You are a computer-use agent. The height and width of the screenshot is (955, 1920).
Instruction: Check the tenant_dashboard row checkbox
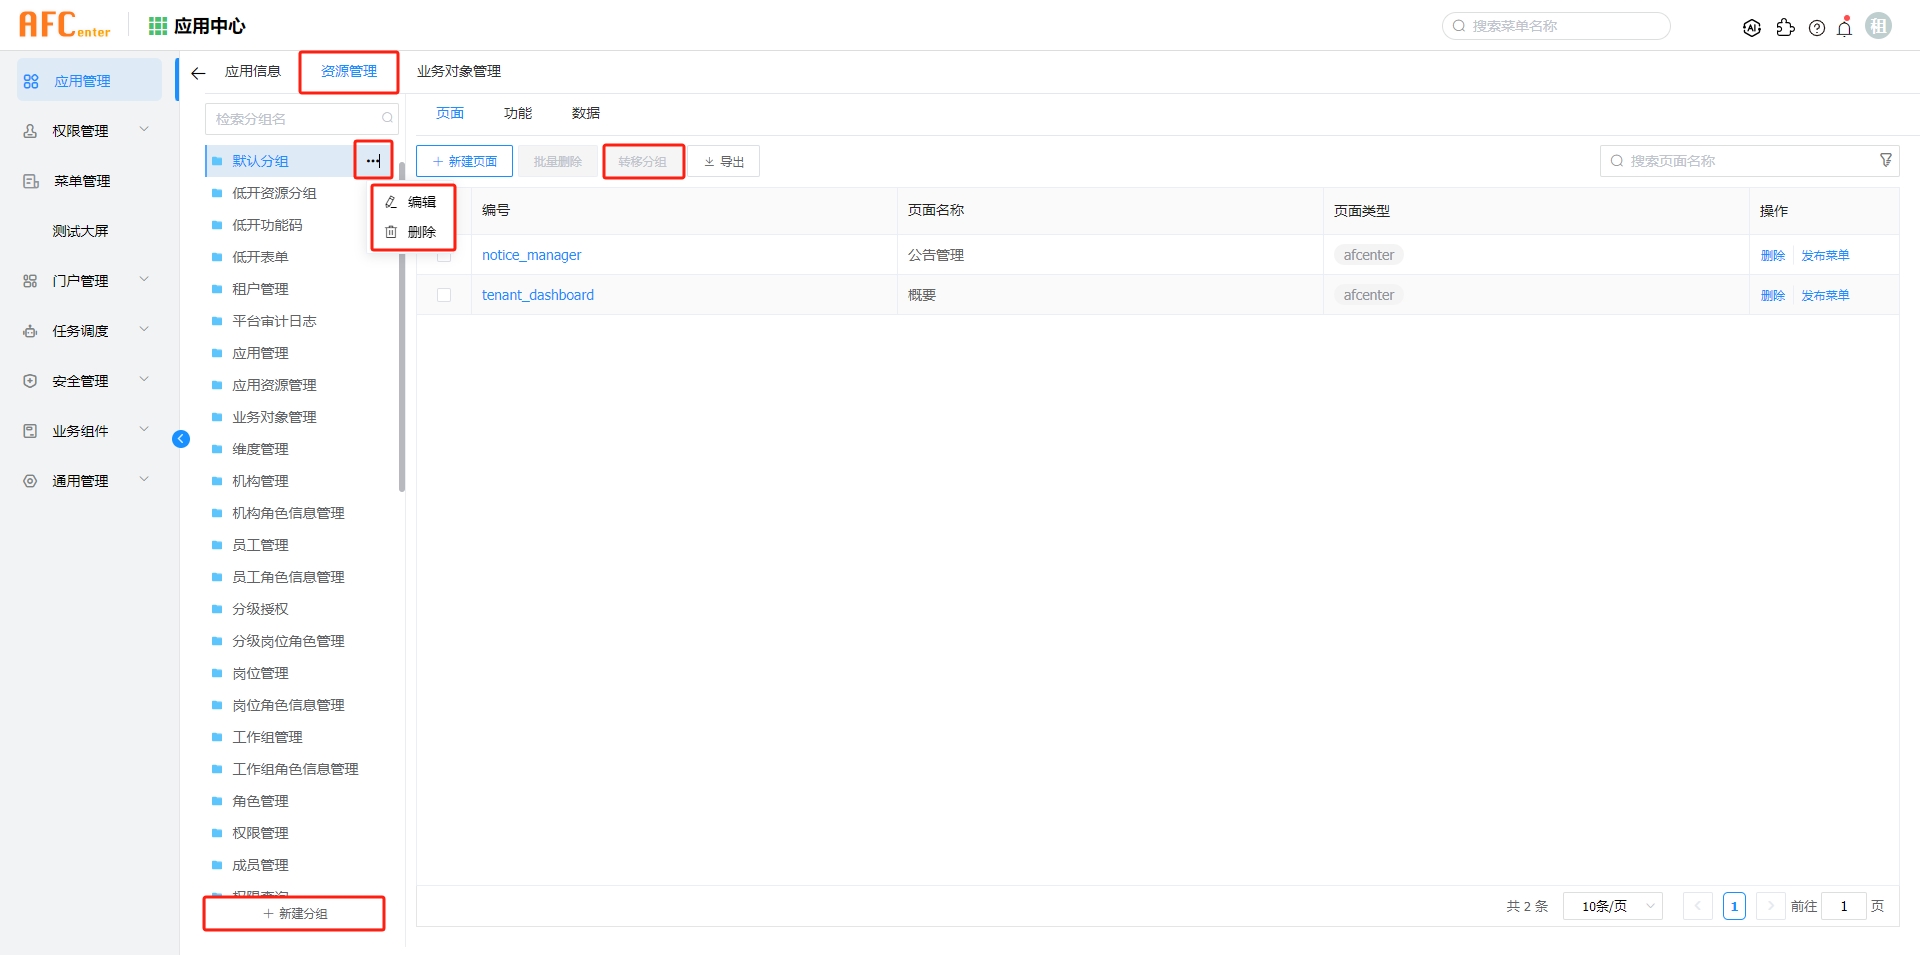(x=444, y=295)
